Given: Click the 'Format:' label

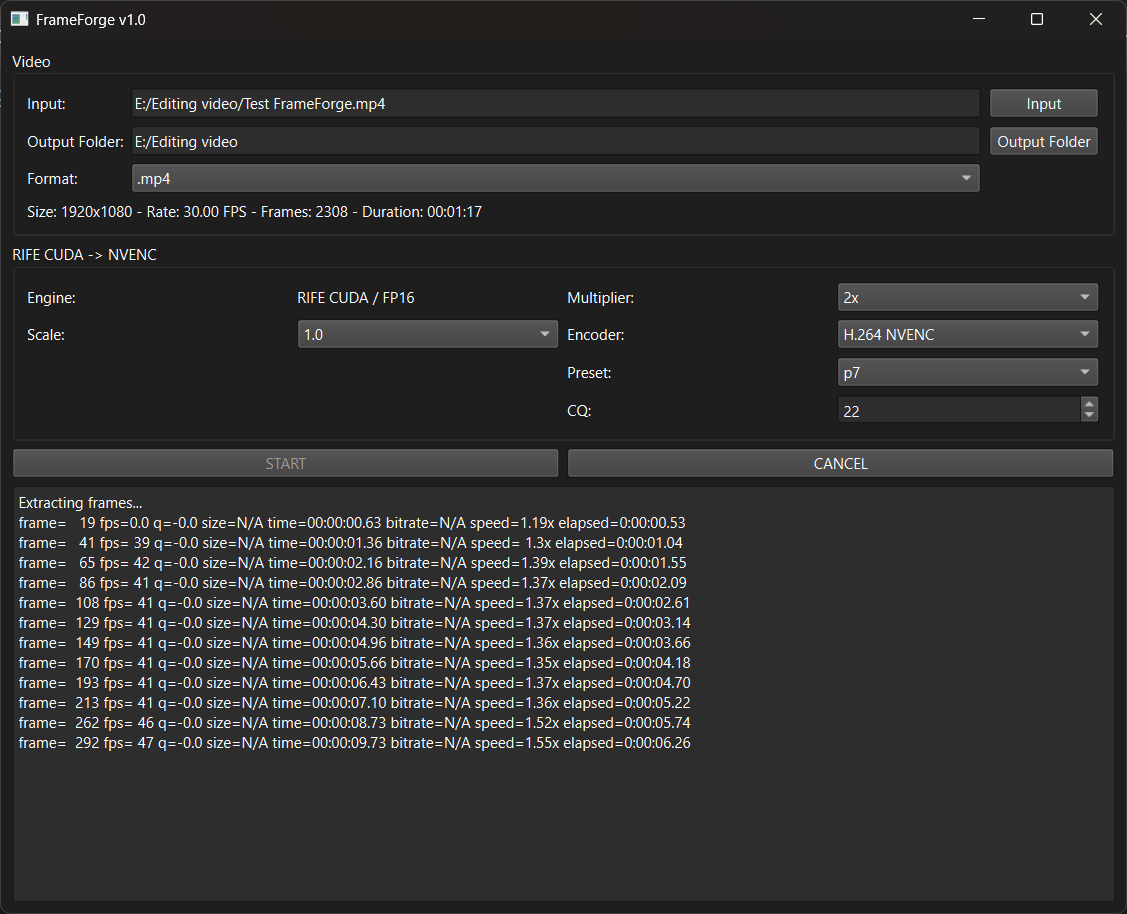Looking at the screenshot, I should point(52,179).
